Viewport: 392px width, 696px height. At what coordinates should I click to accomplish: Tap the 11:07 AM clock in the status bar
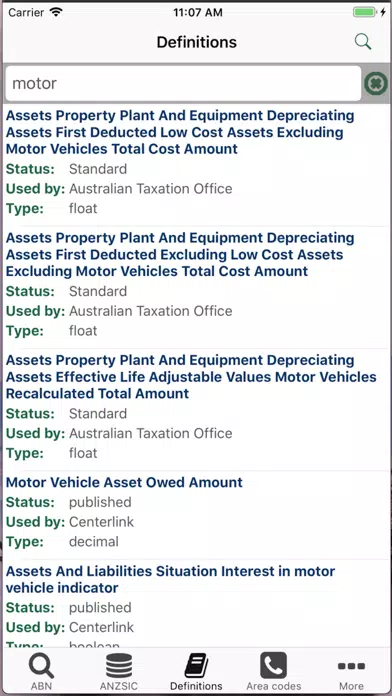click(x=198, y=12)
